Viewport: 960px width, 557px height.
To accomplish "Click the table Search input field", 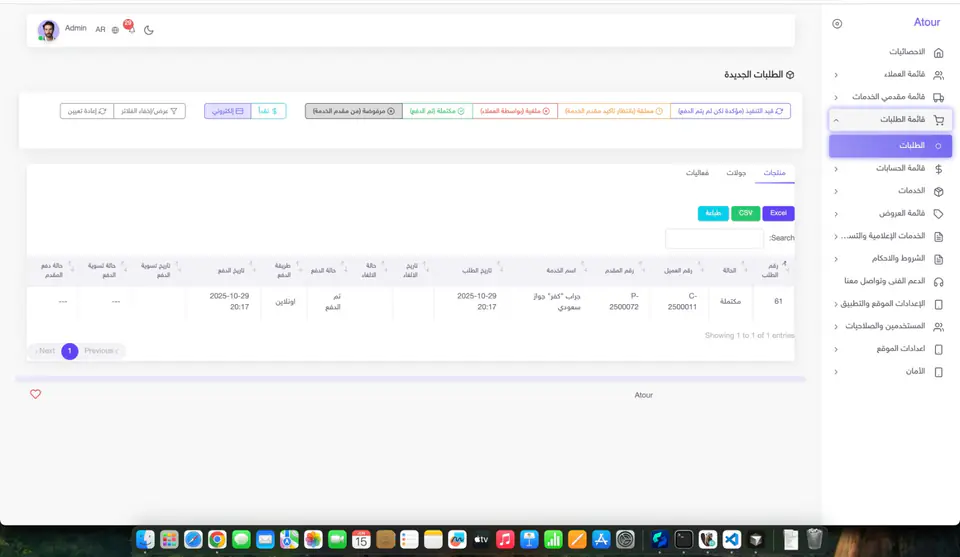I will tap(714, 238).
